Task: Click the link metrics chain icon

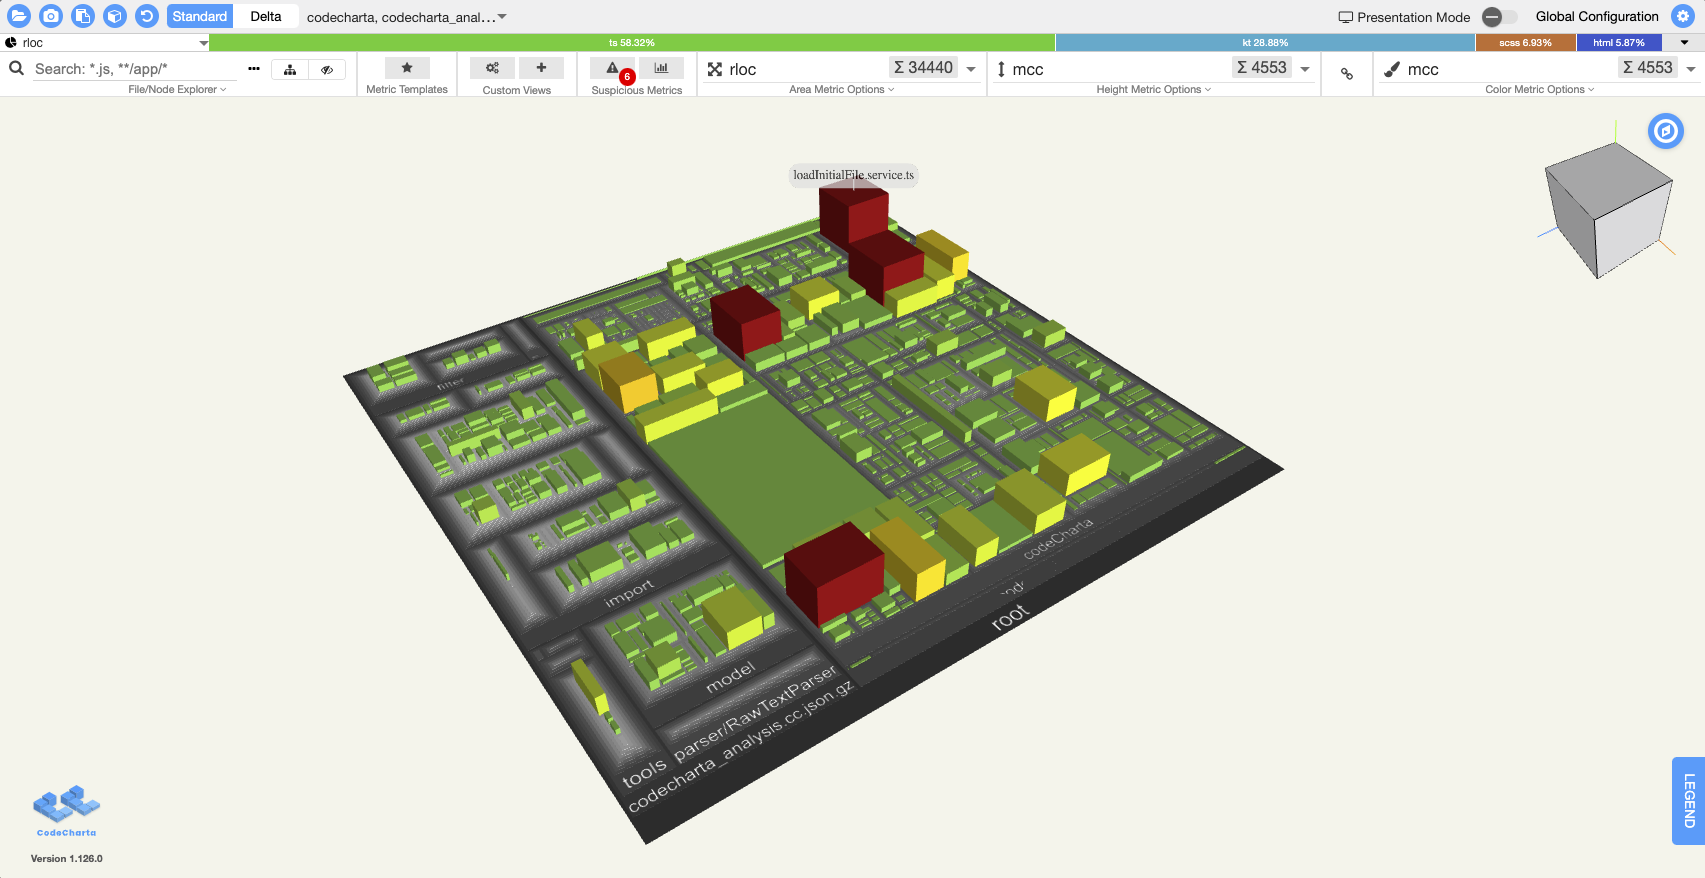Action: (x=1347, y=74)
